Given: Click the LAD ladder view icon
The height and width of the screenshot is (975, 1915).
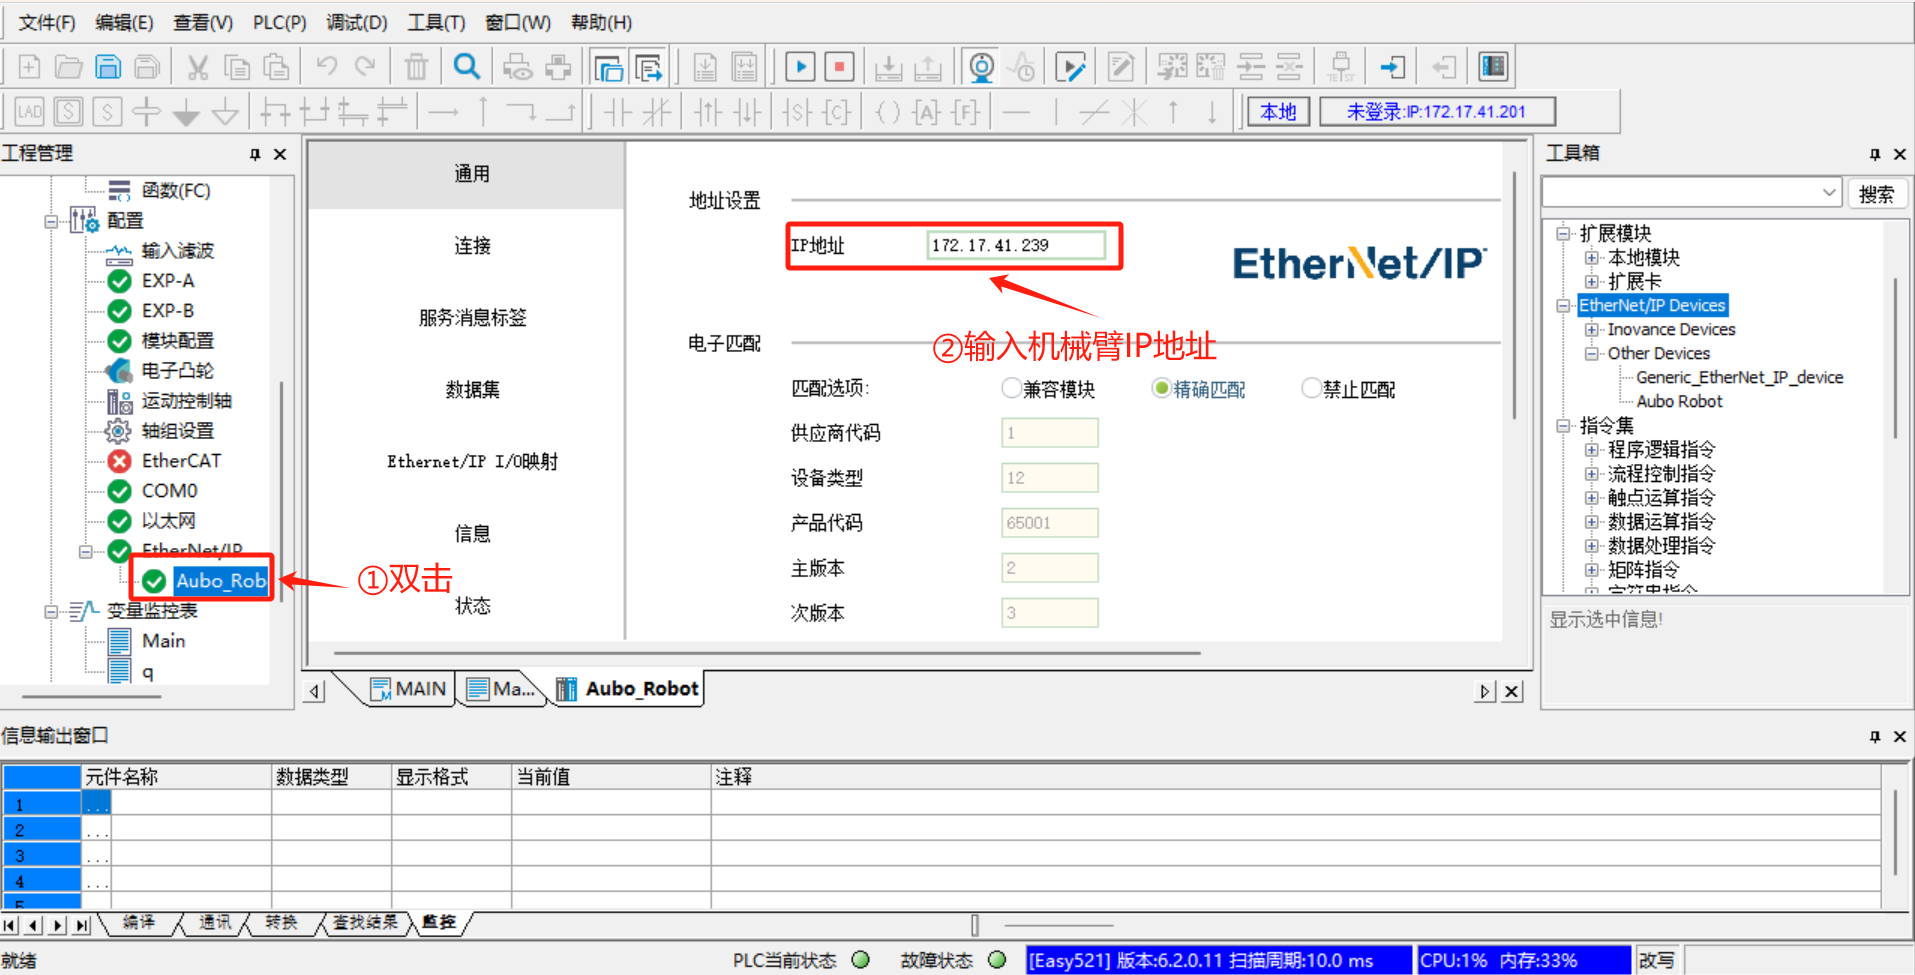Looking at the screenshot, I should tap(29, 111).
